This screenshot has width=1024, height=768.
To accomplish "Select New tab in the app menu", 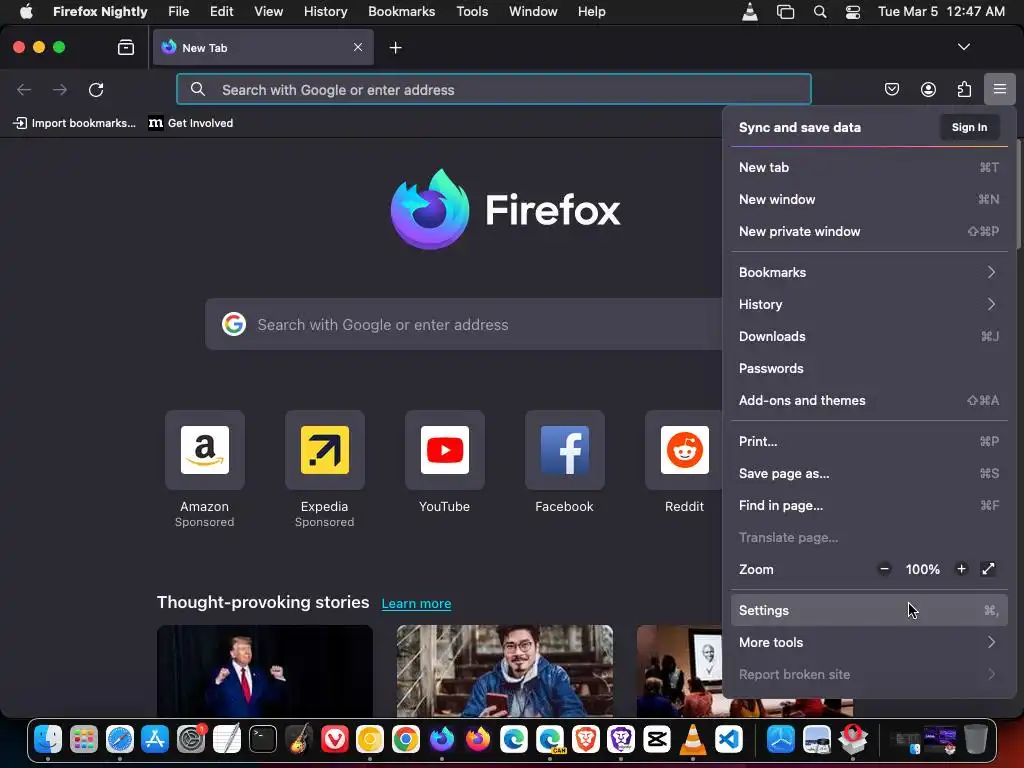I will pos(869,167).
